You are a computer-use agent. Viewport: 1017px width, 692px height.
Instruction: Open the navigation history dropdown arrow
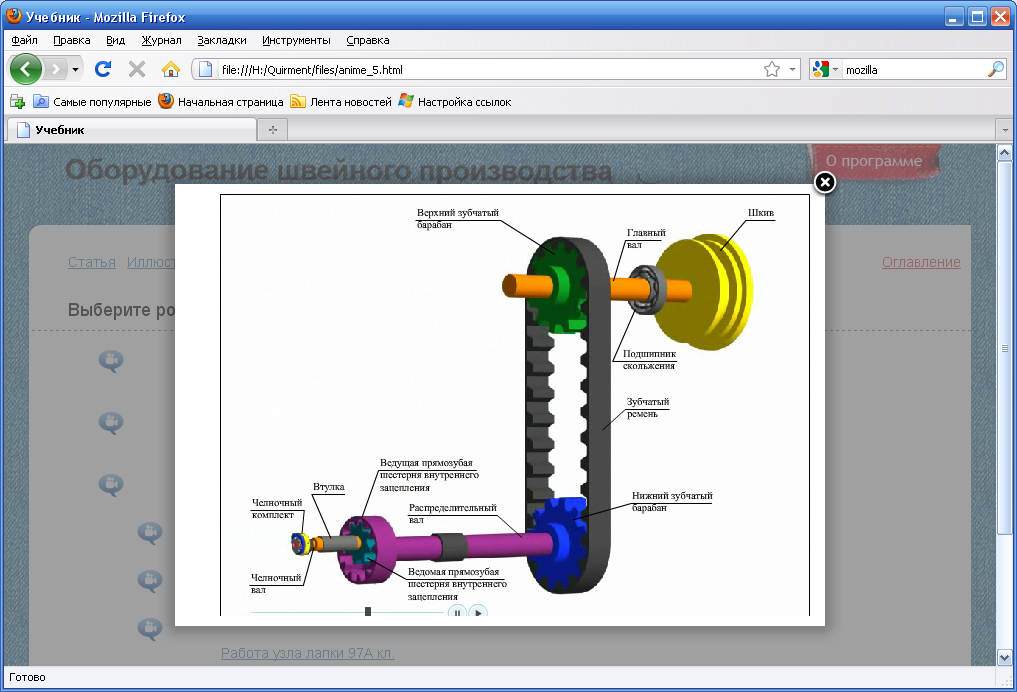[x=75, y=69]
